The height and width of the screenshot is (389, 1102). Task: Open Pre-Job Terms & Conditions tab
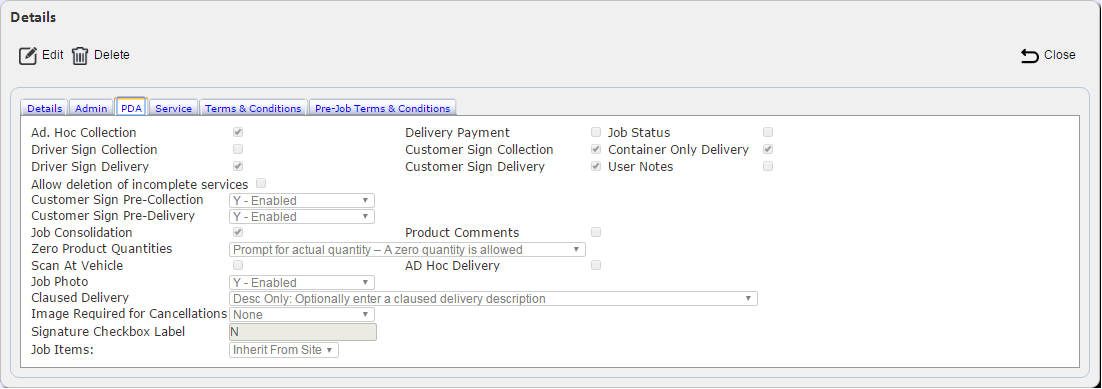click(382, 108)
